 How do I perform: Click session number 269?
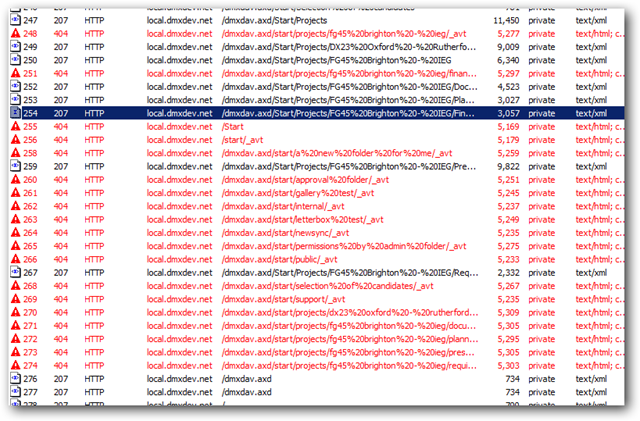30,299
